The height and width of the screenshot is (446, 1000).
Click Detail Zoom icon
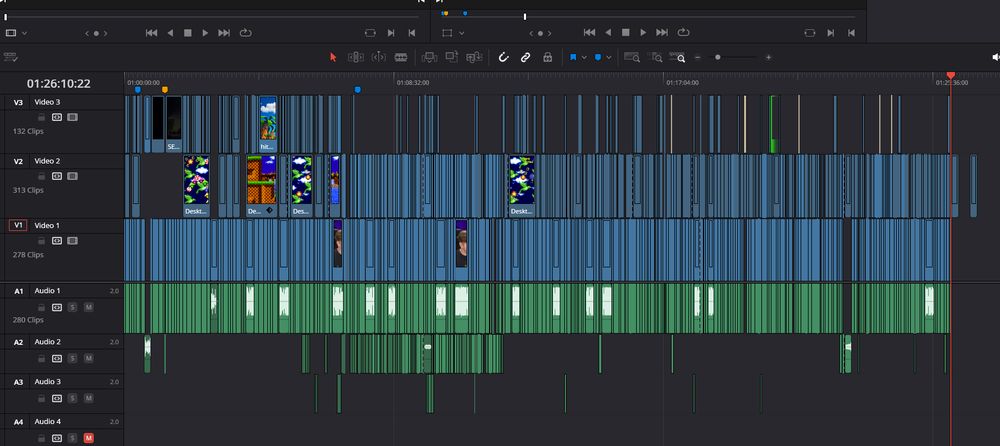coord(655,57)
